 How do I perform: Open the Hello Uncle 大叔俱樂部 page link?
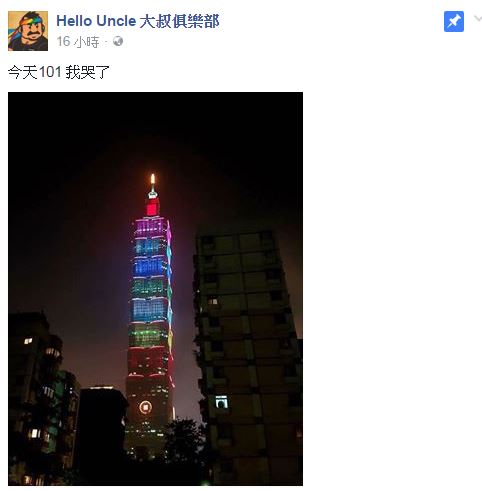click(138, 21)
